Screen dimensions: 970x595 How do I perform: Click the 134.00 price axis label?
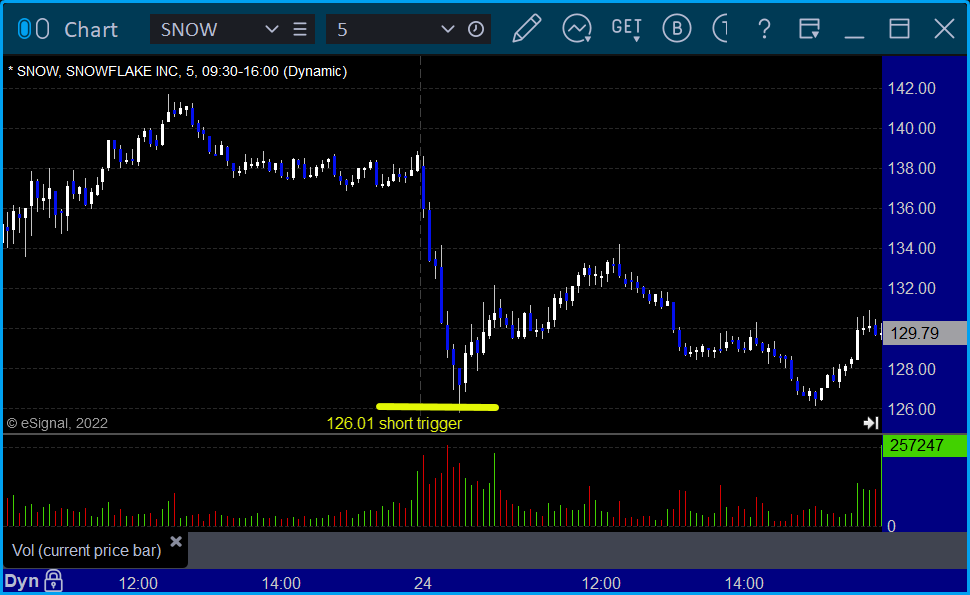click(912, 249)
